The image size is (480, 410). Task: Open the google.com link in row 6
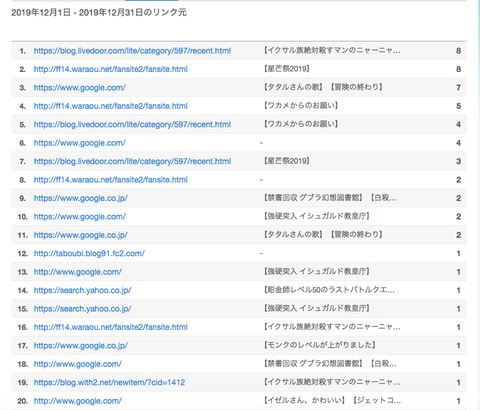(x=80, y=143)
